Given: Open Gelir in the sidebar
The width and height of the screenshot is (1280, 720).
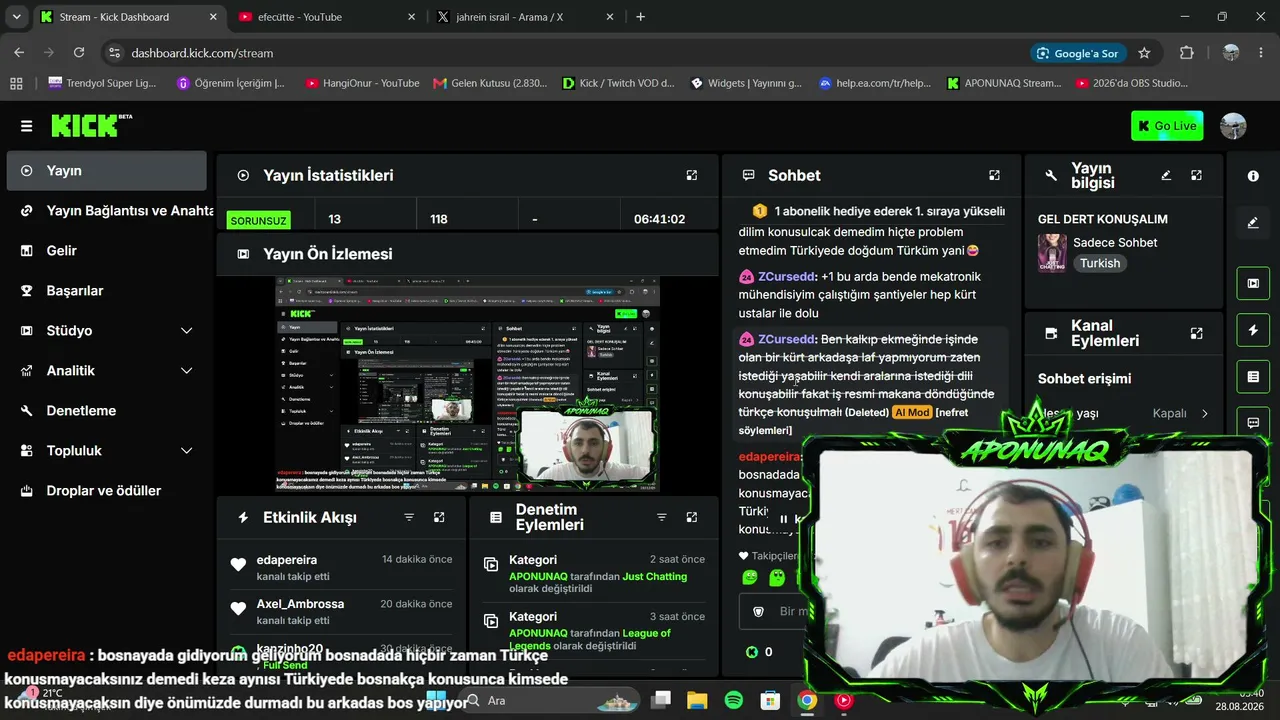Looking at the screenshot, I should click(x=107, y=251).
